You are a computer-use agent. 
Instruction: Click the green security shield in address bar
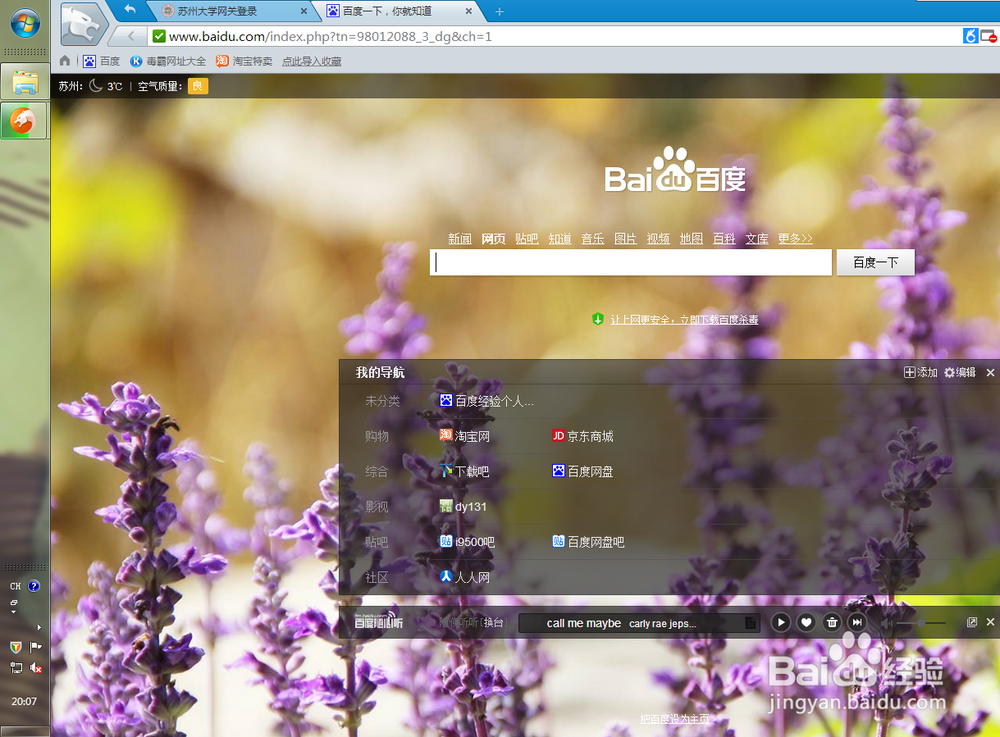pyautogui.click(x=159, y=36)
